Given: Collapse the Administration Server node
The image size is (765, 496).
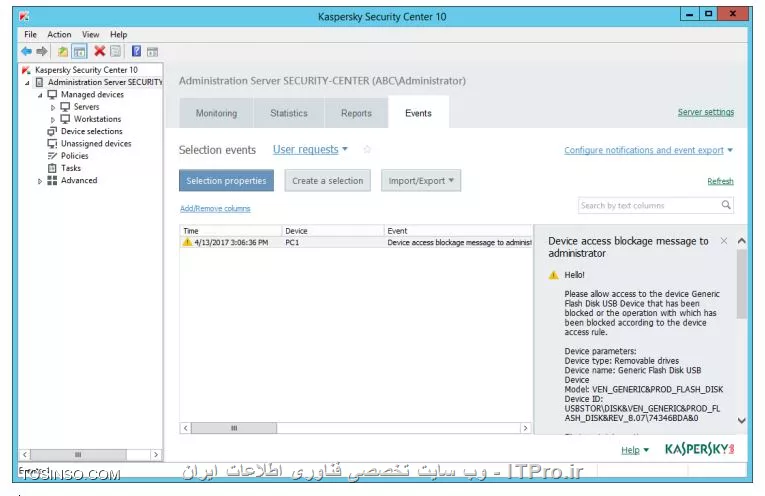Looking at the screenshot, I should coord(28,82).
